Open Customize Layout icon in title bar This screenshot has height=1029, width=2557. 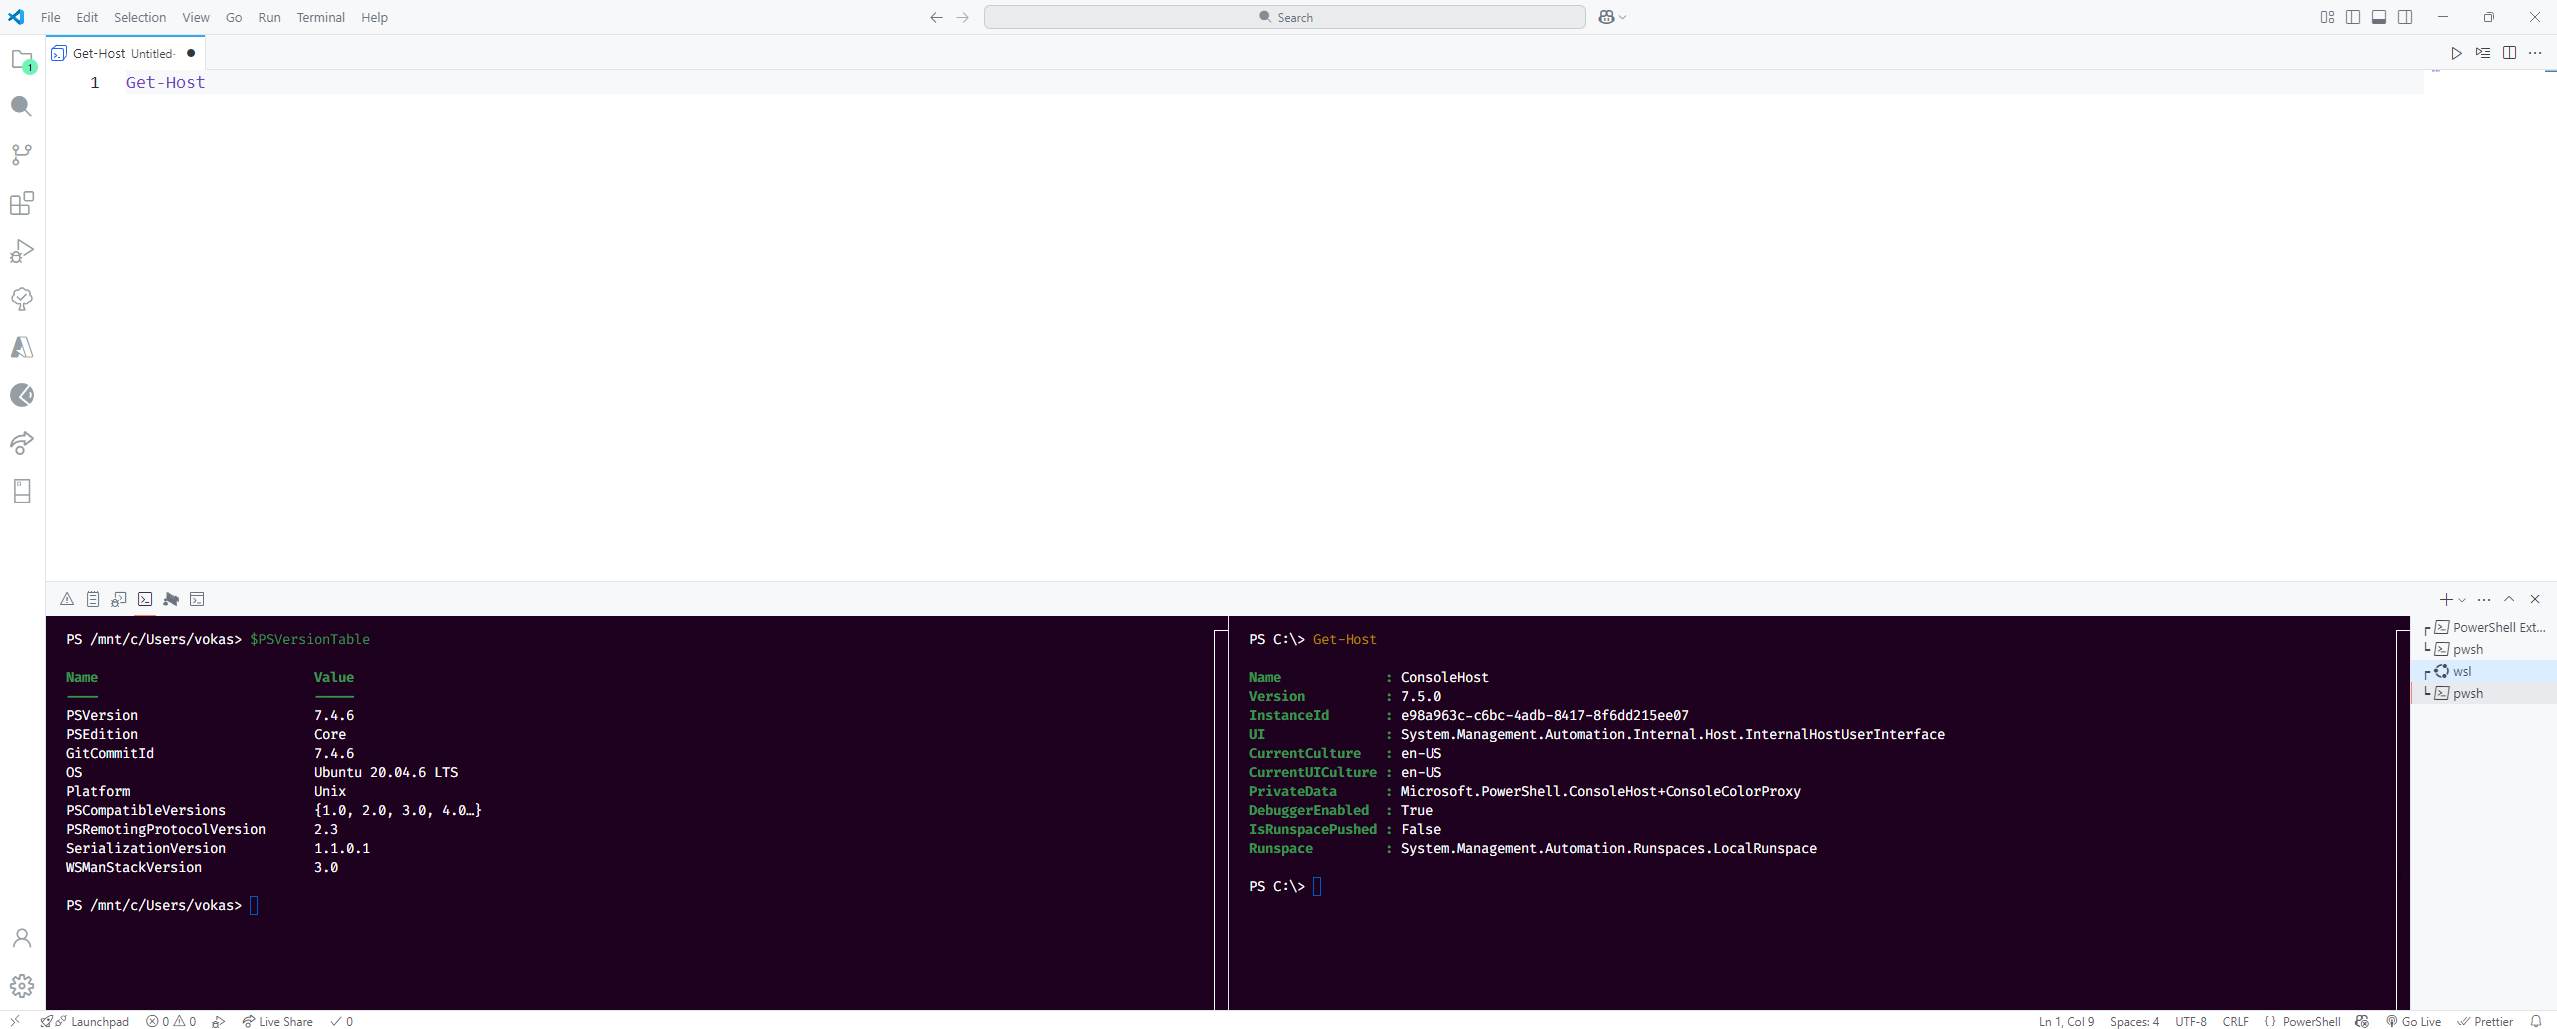coord(2327,17)
